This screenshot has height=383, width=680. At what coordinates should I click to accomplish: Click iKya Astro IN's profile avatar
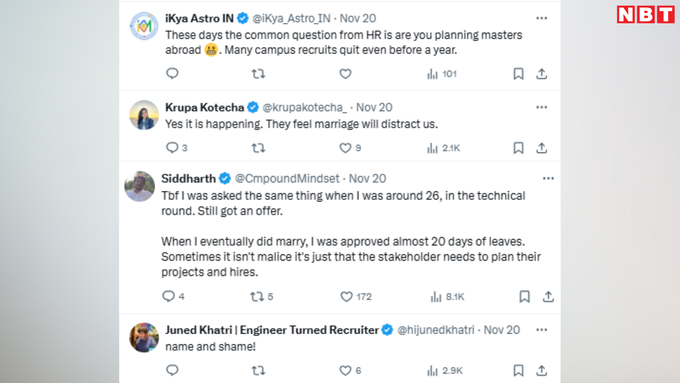coord(144,26)
